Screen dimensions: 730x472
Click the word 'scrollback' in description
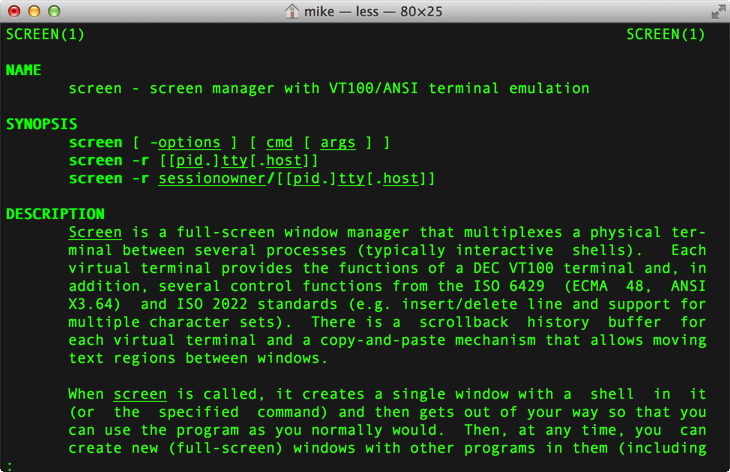tap(464, 322)
